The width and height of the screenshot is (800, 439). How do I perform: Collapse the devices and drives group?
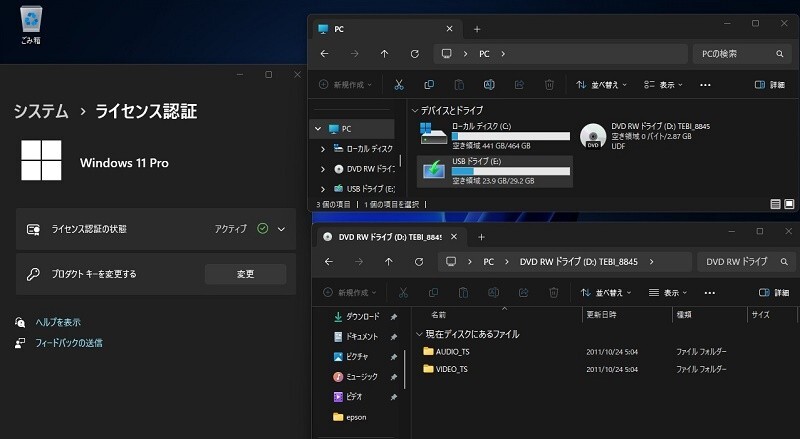415,110
